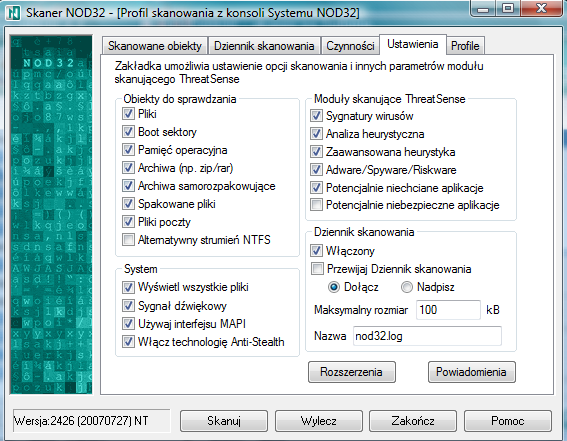This screenshot has width=567, height=441.
Task: Toggle Adware/Spyware/Riskware checkbox
Action: click(x=316, y=170)
